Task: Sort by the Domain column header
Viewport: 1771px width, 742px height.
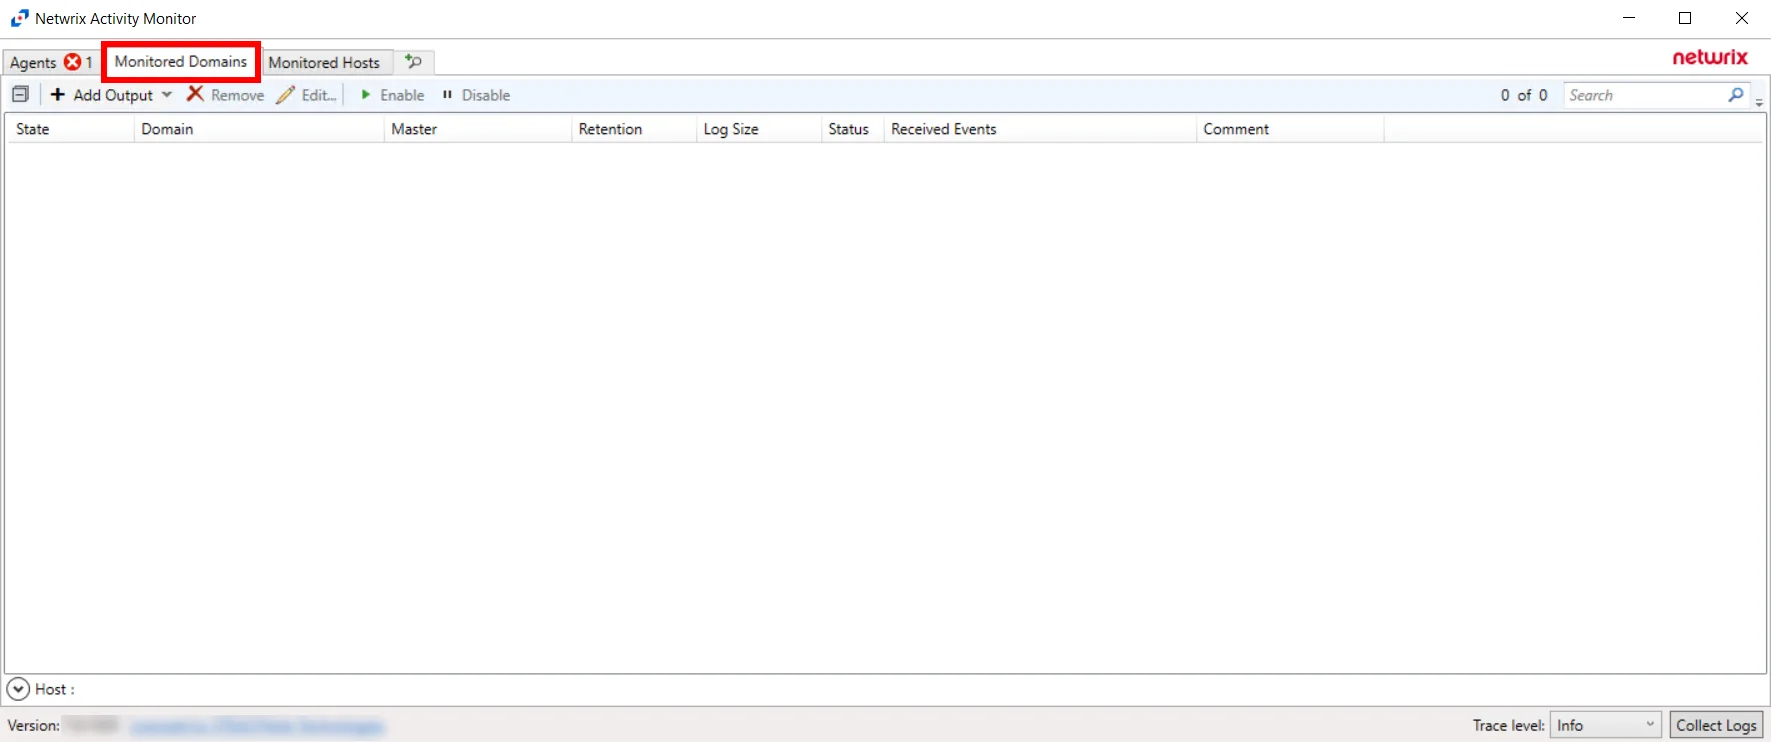Action: click(259, 129)
